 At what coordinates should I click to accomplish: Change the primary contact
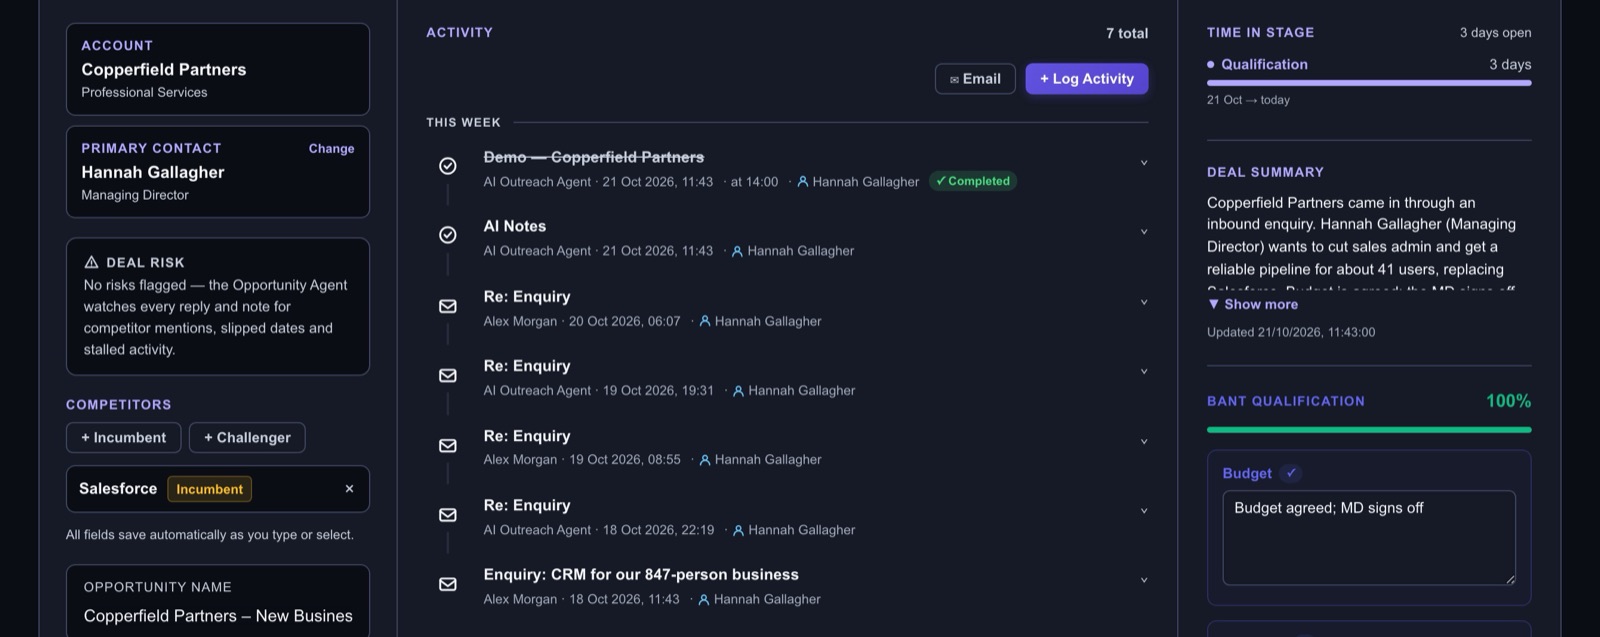[x=331, y=148]
